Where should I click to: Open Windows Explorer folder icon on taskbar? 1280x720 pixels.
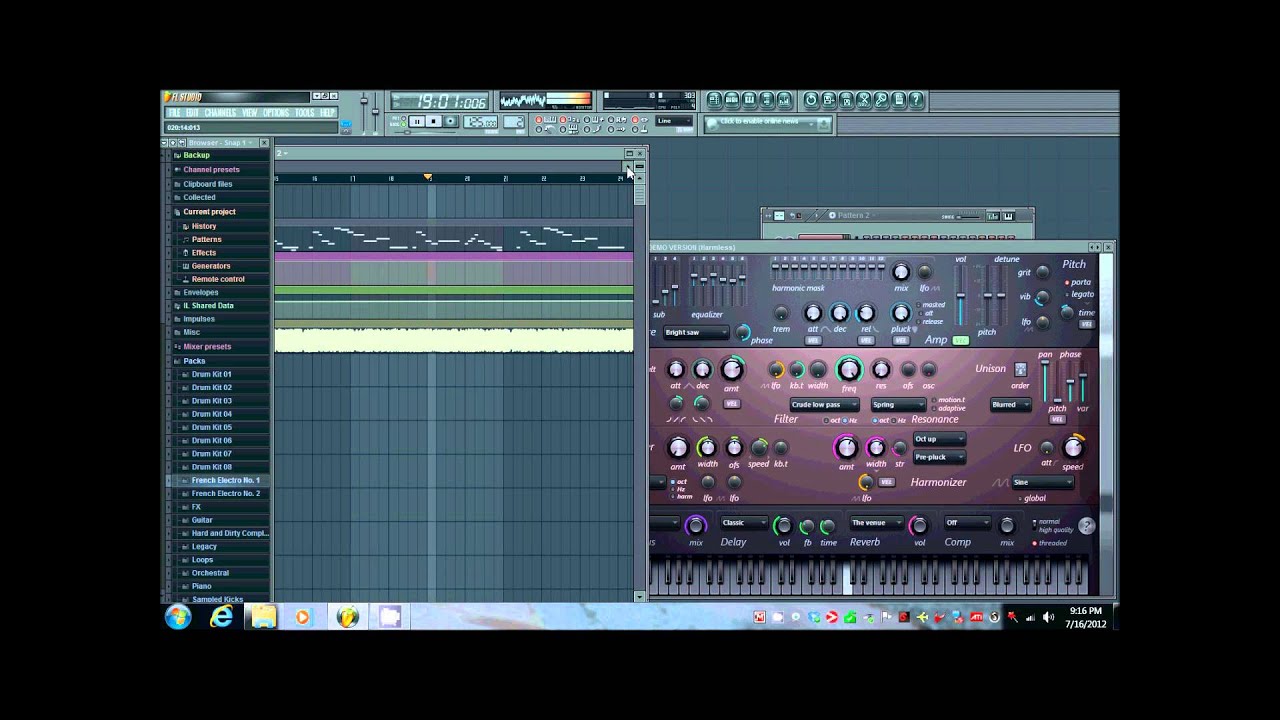[263, 617]
